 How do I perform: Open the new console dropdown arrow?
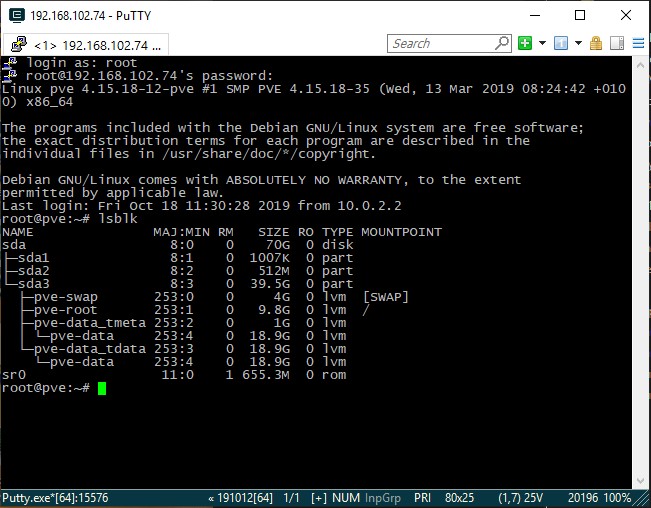pos(542,43)
